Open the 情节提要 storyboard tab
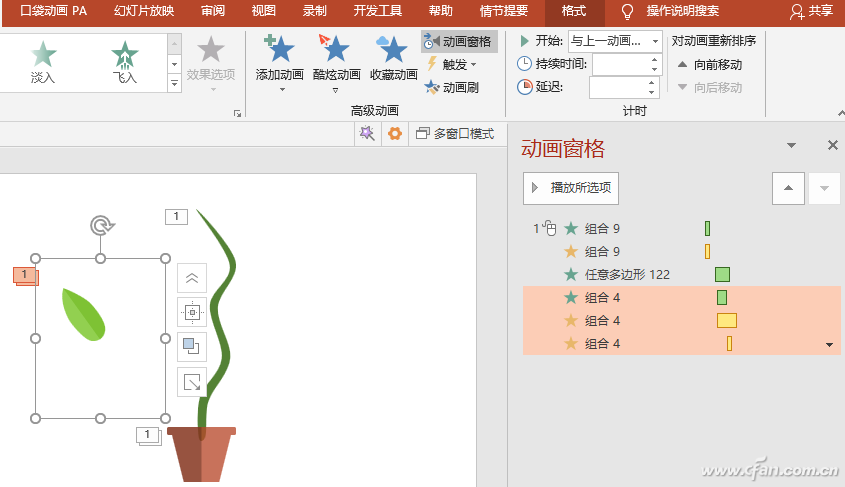Screen dimensions: 845x487 point(504,11)
